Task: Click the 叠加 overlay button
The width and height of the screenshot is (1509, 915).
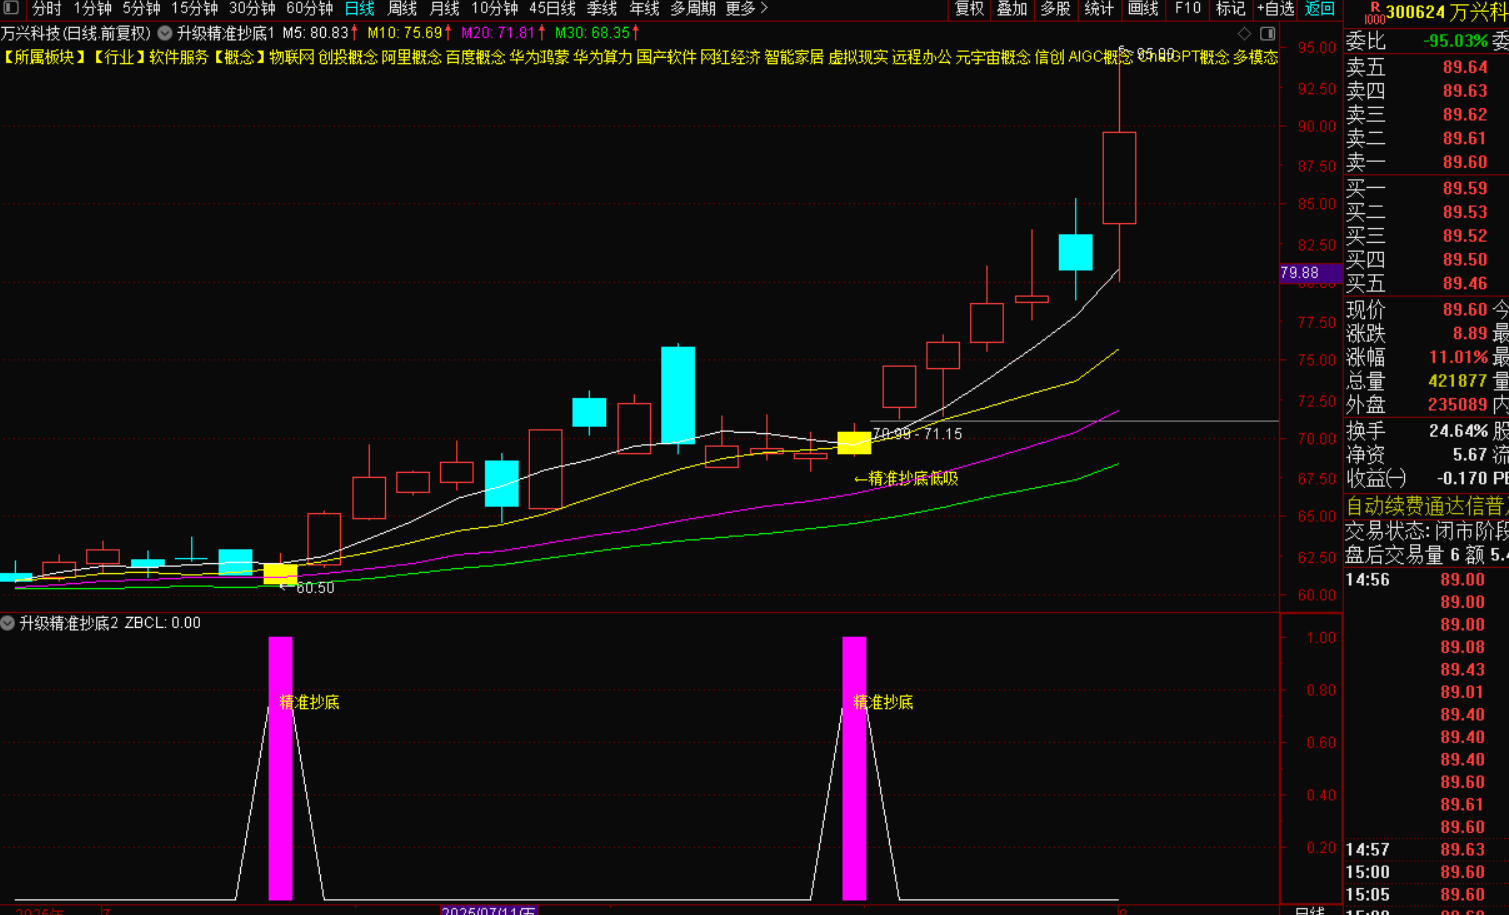Action: point(1012,9)
